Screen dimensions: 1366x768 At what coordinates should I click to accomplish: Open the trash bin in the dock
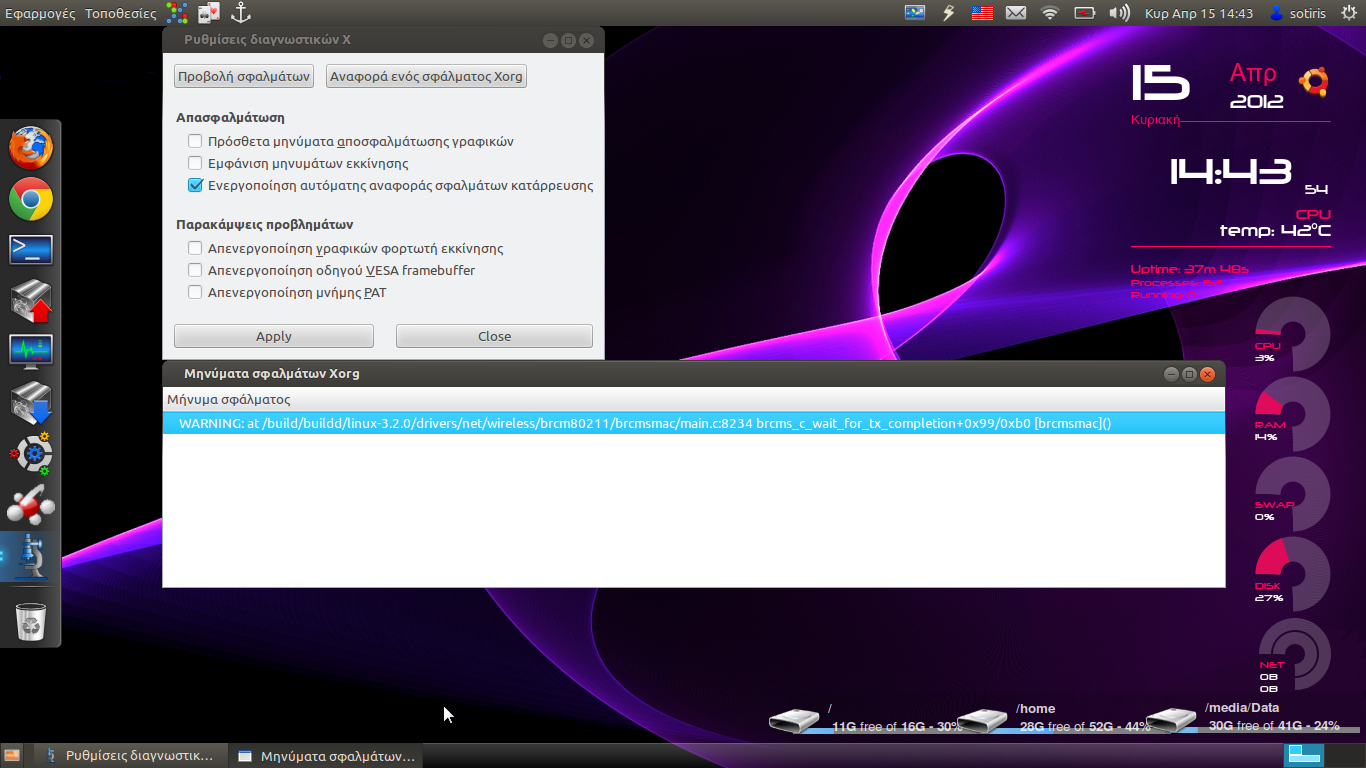coord(31,622)
